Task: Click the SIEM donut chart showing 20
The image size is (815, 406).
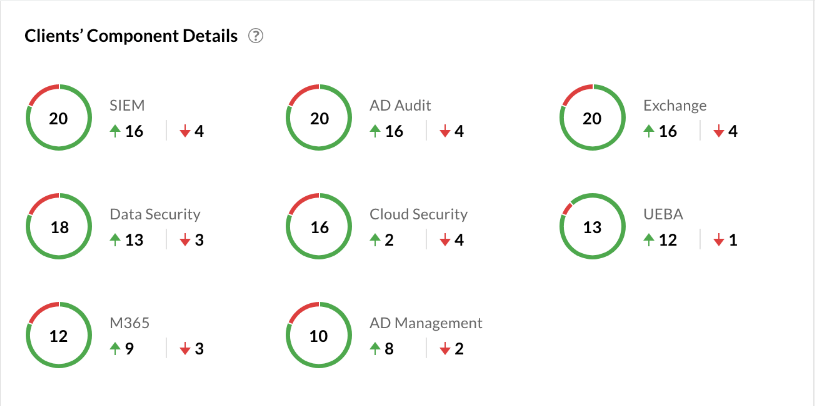Action: pyautogui.click(x=58, y=118)
